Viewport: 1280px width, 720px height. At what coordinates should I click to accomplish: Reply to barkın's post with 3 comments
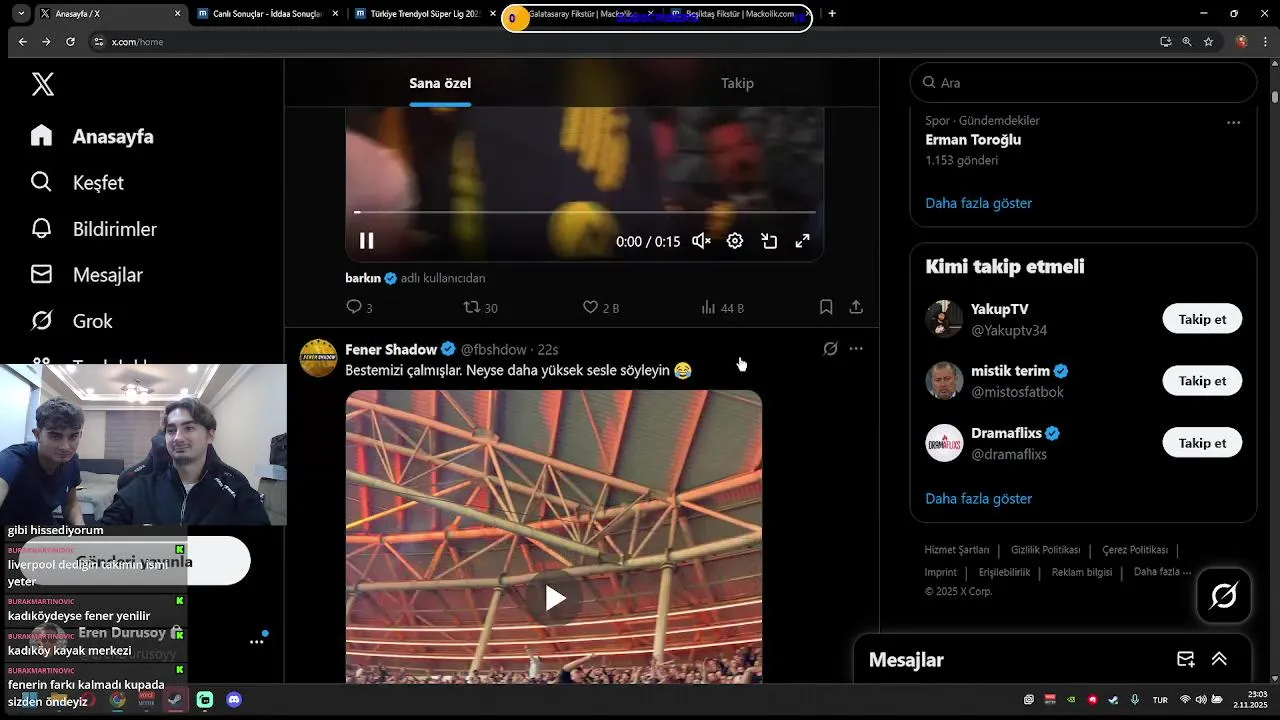click(359, 308)
